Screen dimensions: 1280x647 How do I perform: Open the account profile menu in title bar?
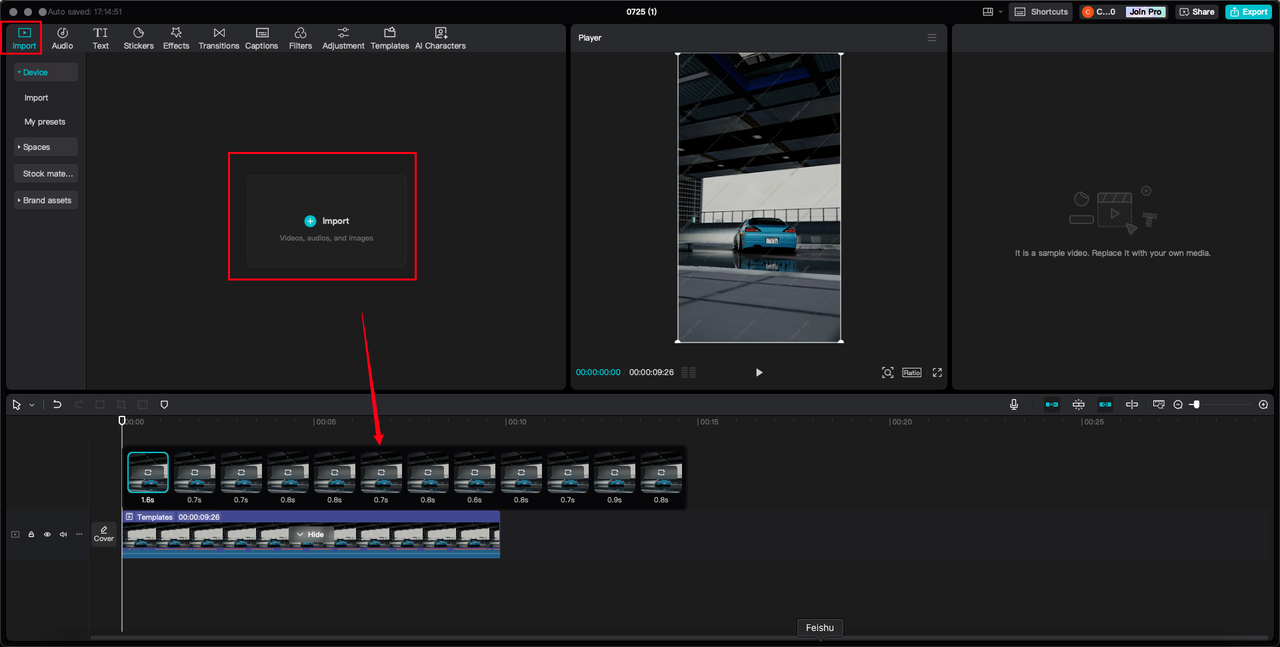pyautogui.click(x=1099, y=12)
